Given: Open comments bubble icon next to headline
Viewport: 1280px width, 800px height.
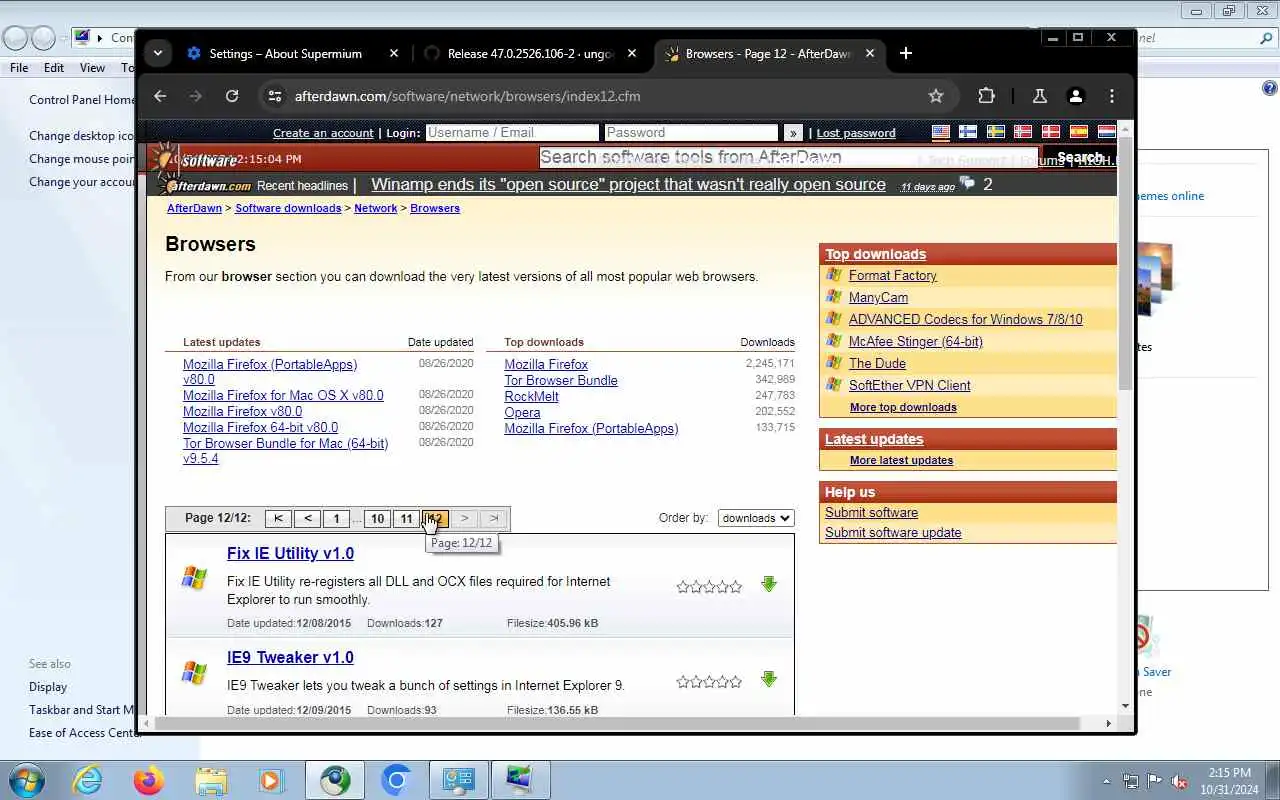Looking at the screenshot, I should click(967, 184).
